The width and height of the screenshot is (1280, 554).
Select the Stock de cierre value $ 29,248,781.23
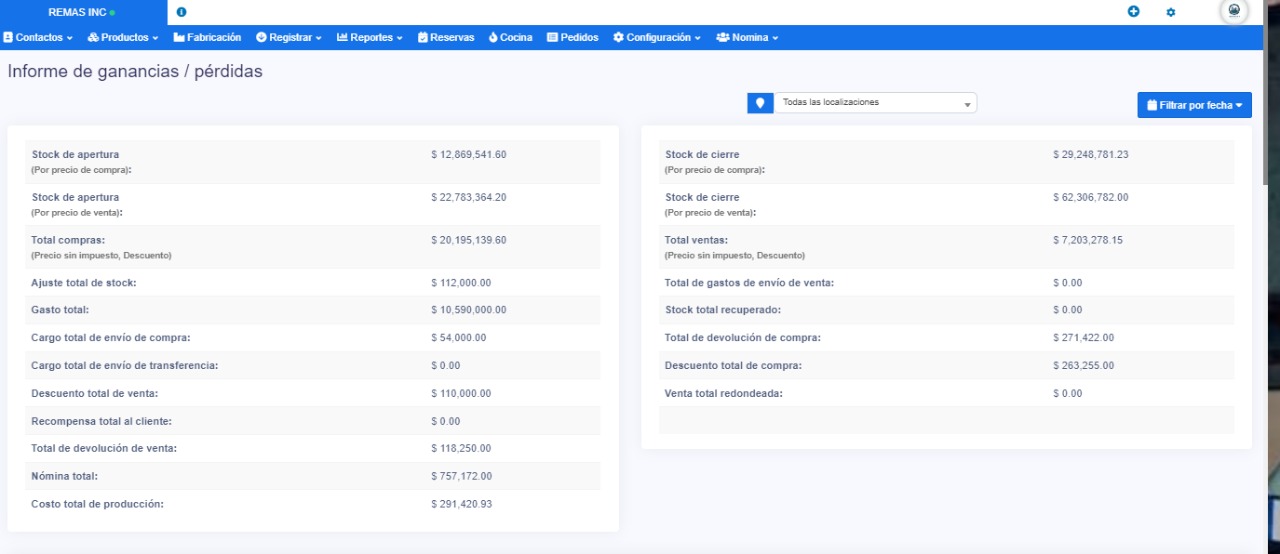pos(1091,155)
